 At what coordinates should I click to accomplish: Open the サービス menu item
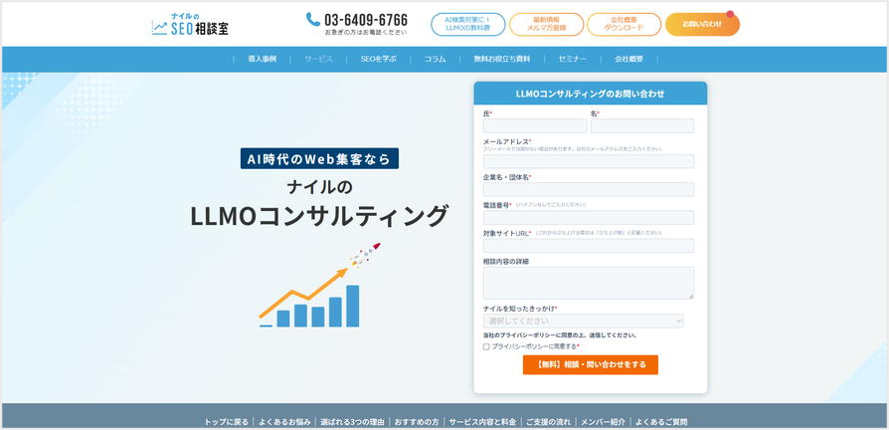(318, 59)
